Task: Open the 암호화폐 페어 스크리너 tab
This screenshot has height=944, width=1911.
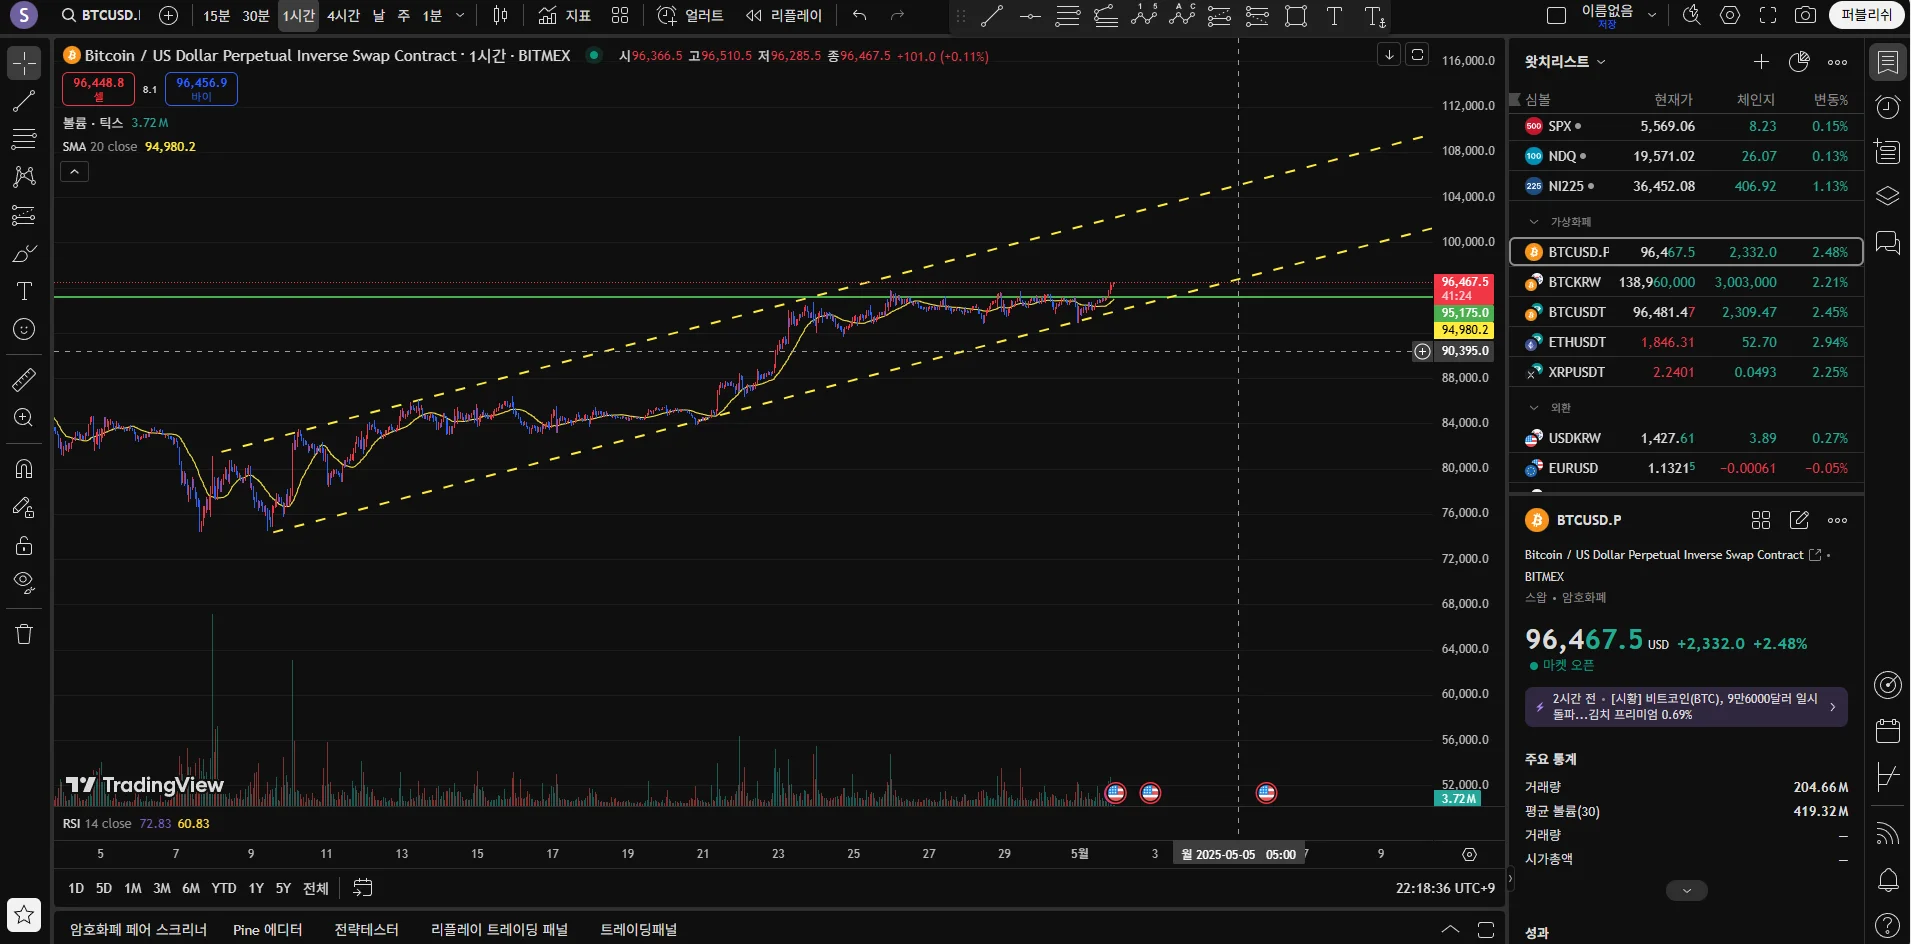Action: click(138, 930)
